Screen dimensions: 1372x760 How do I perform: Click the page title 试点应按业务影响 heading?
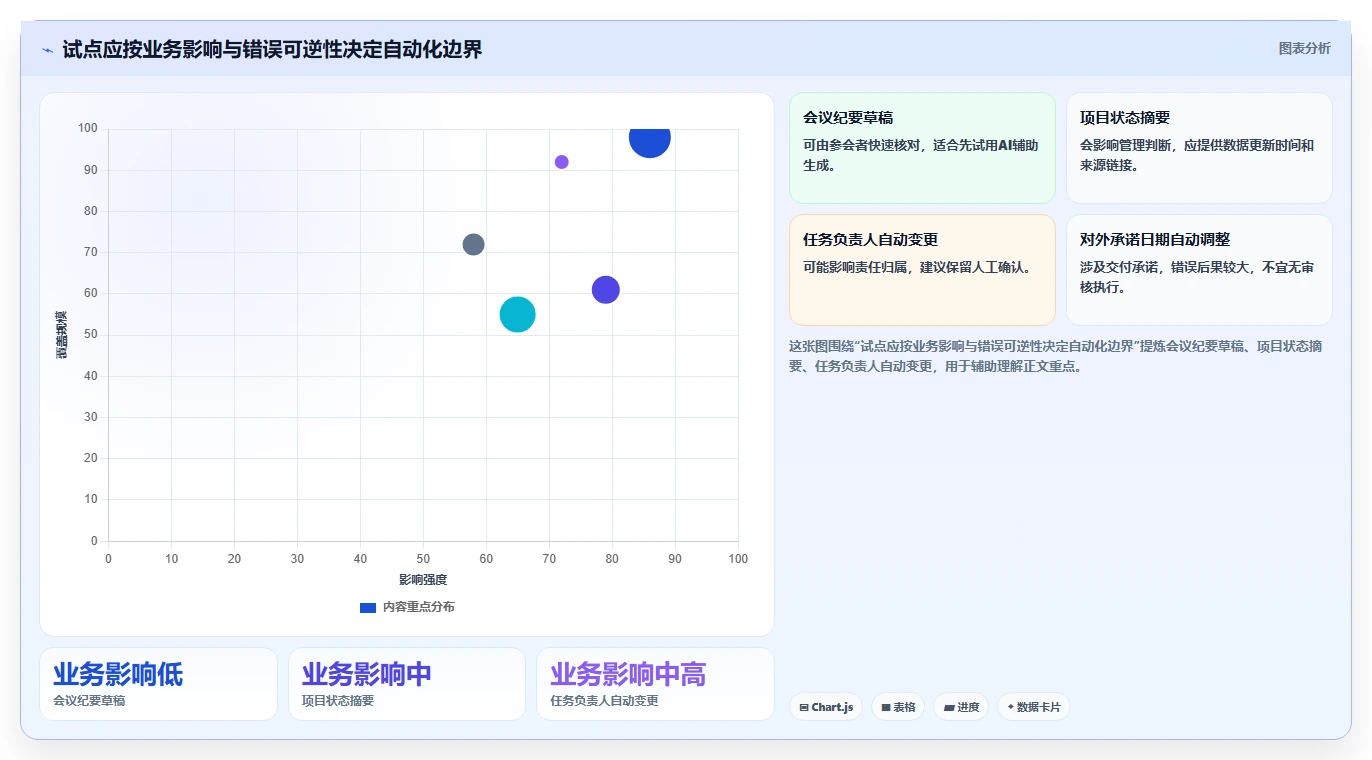pyautogui.click(x=272, y=49)
